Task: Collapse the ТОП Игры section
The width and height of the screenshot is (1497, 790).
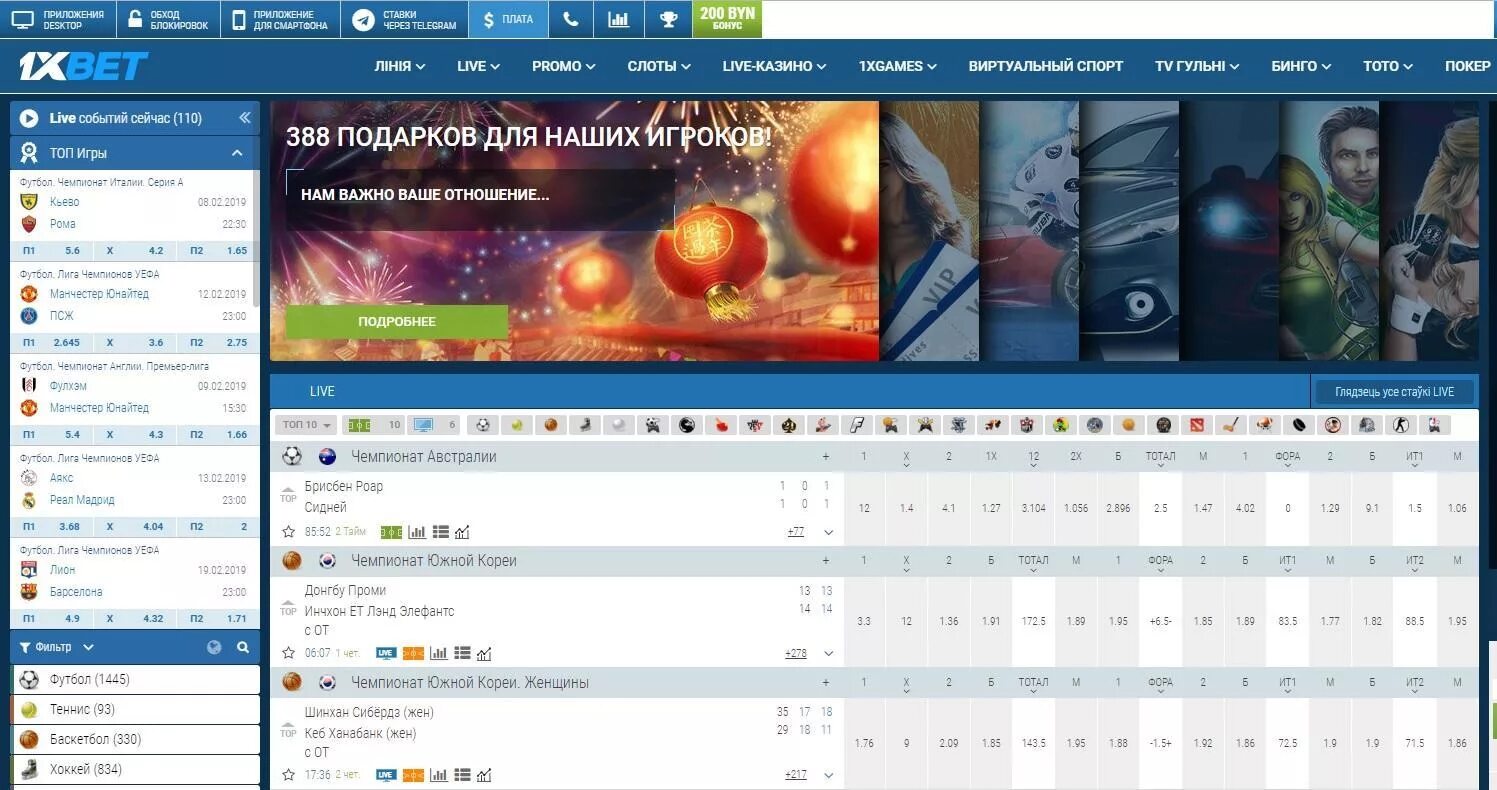Action: 237,153
